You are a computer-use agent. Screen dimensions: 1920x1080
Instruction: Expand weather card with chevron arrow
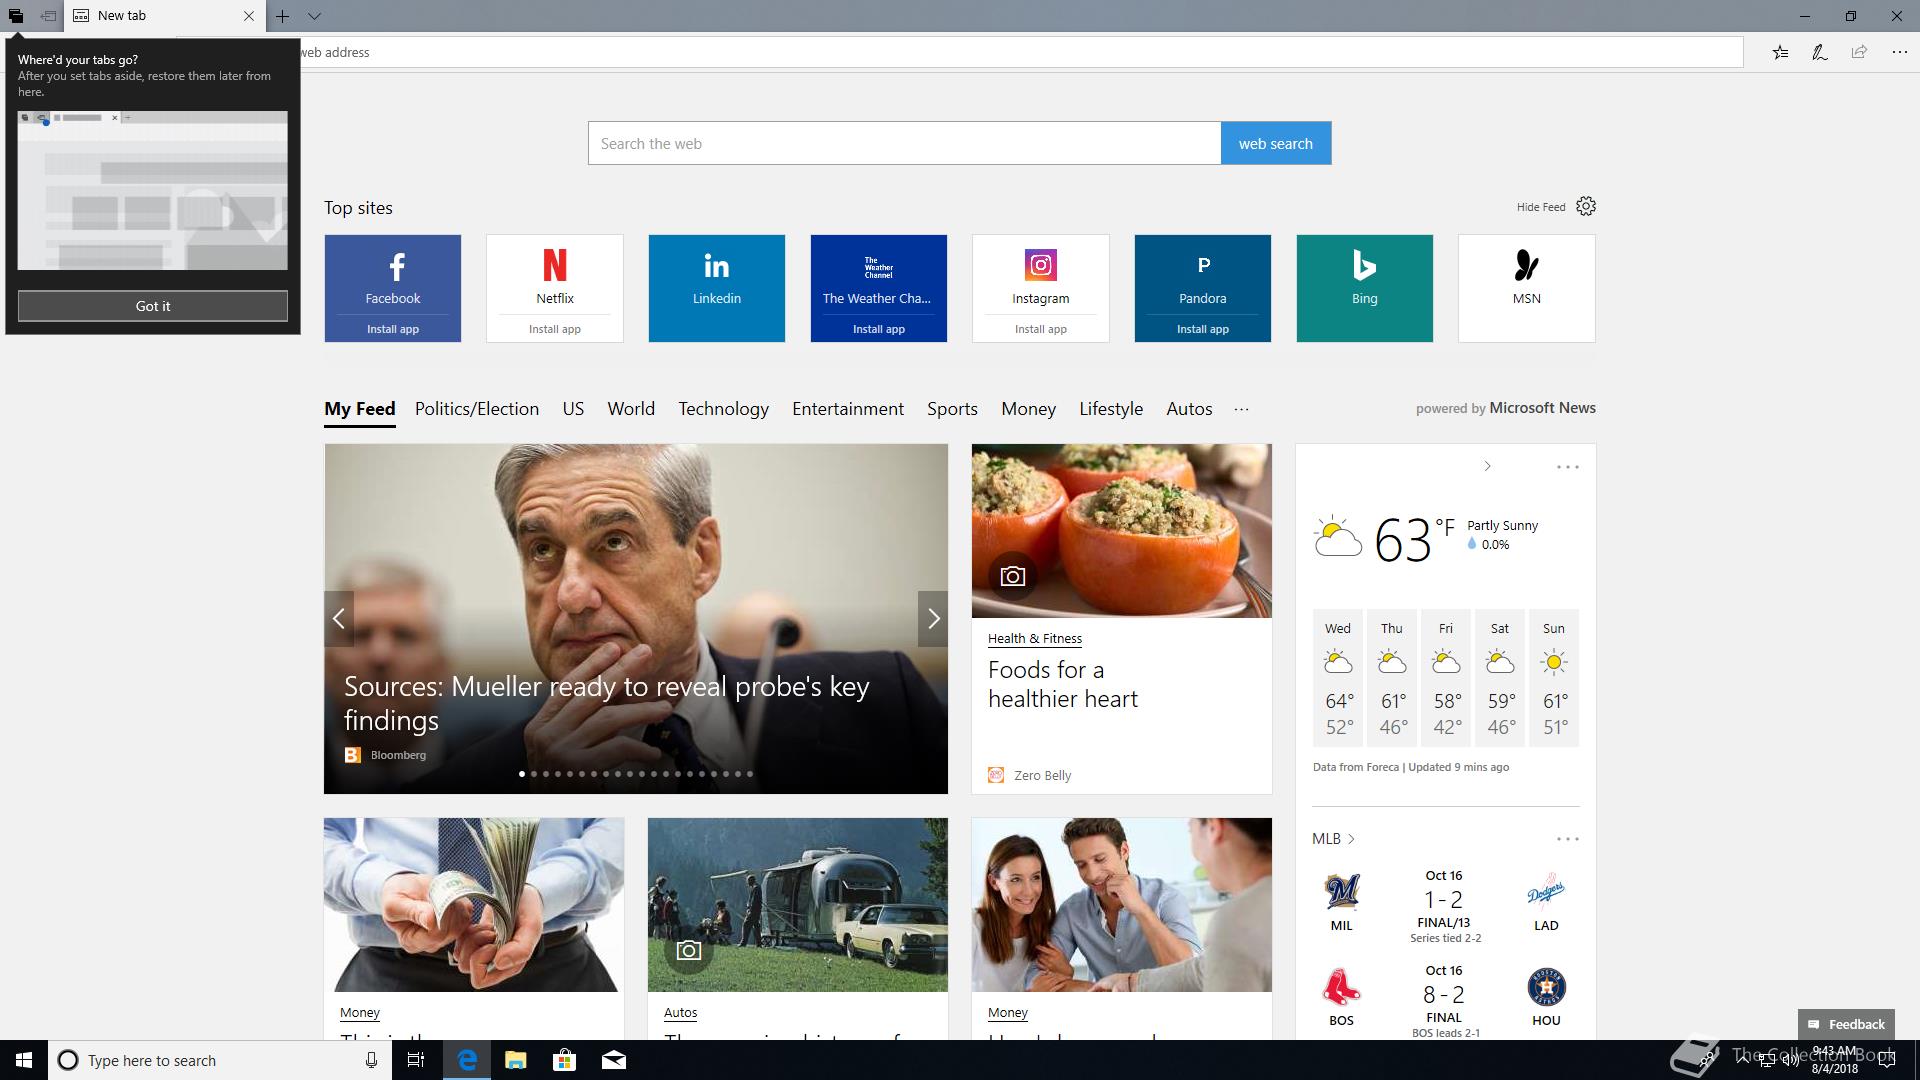click(1487, 466)
